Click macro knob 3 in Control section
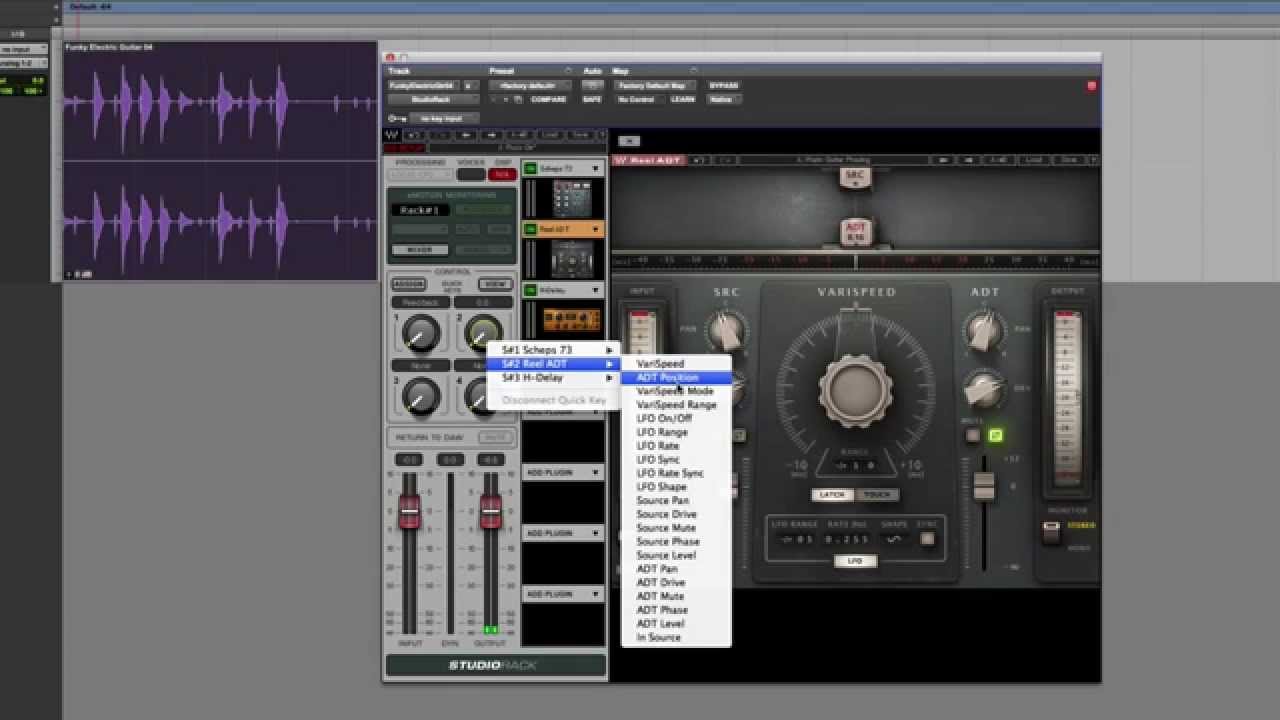Viewport: 1280px width, 720px height. click(421, 397)
